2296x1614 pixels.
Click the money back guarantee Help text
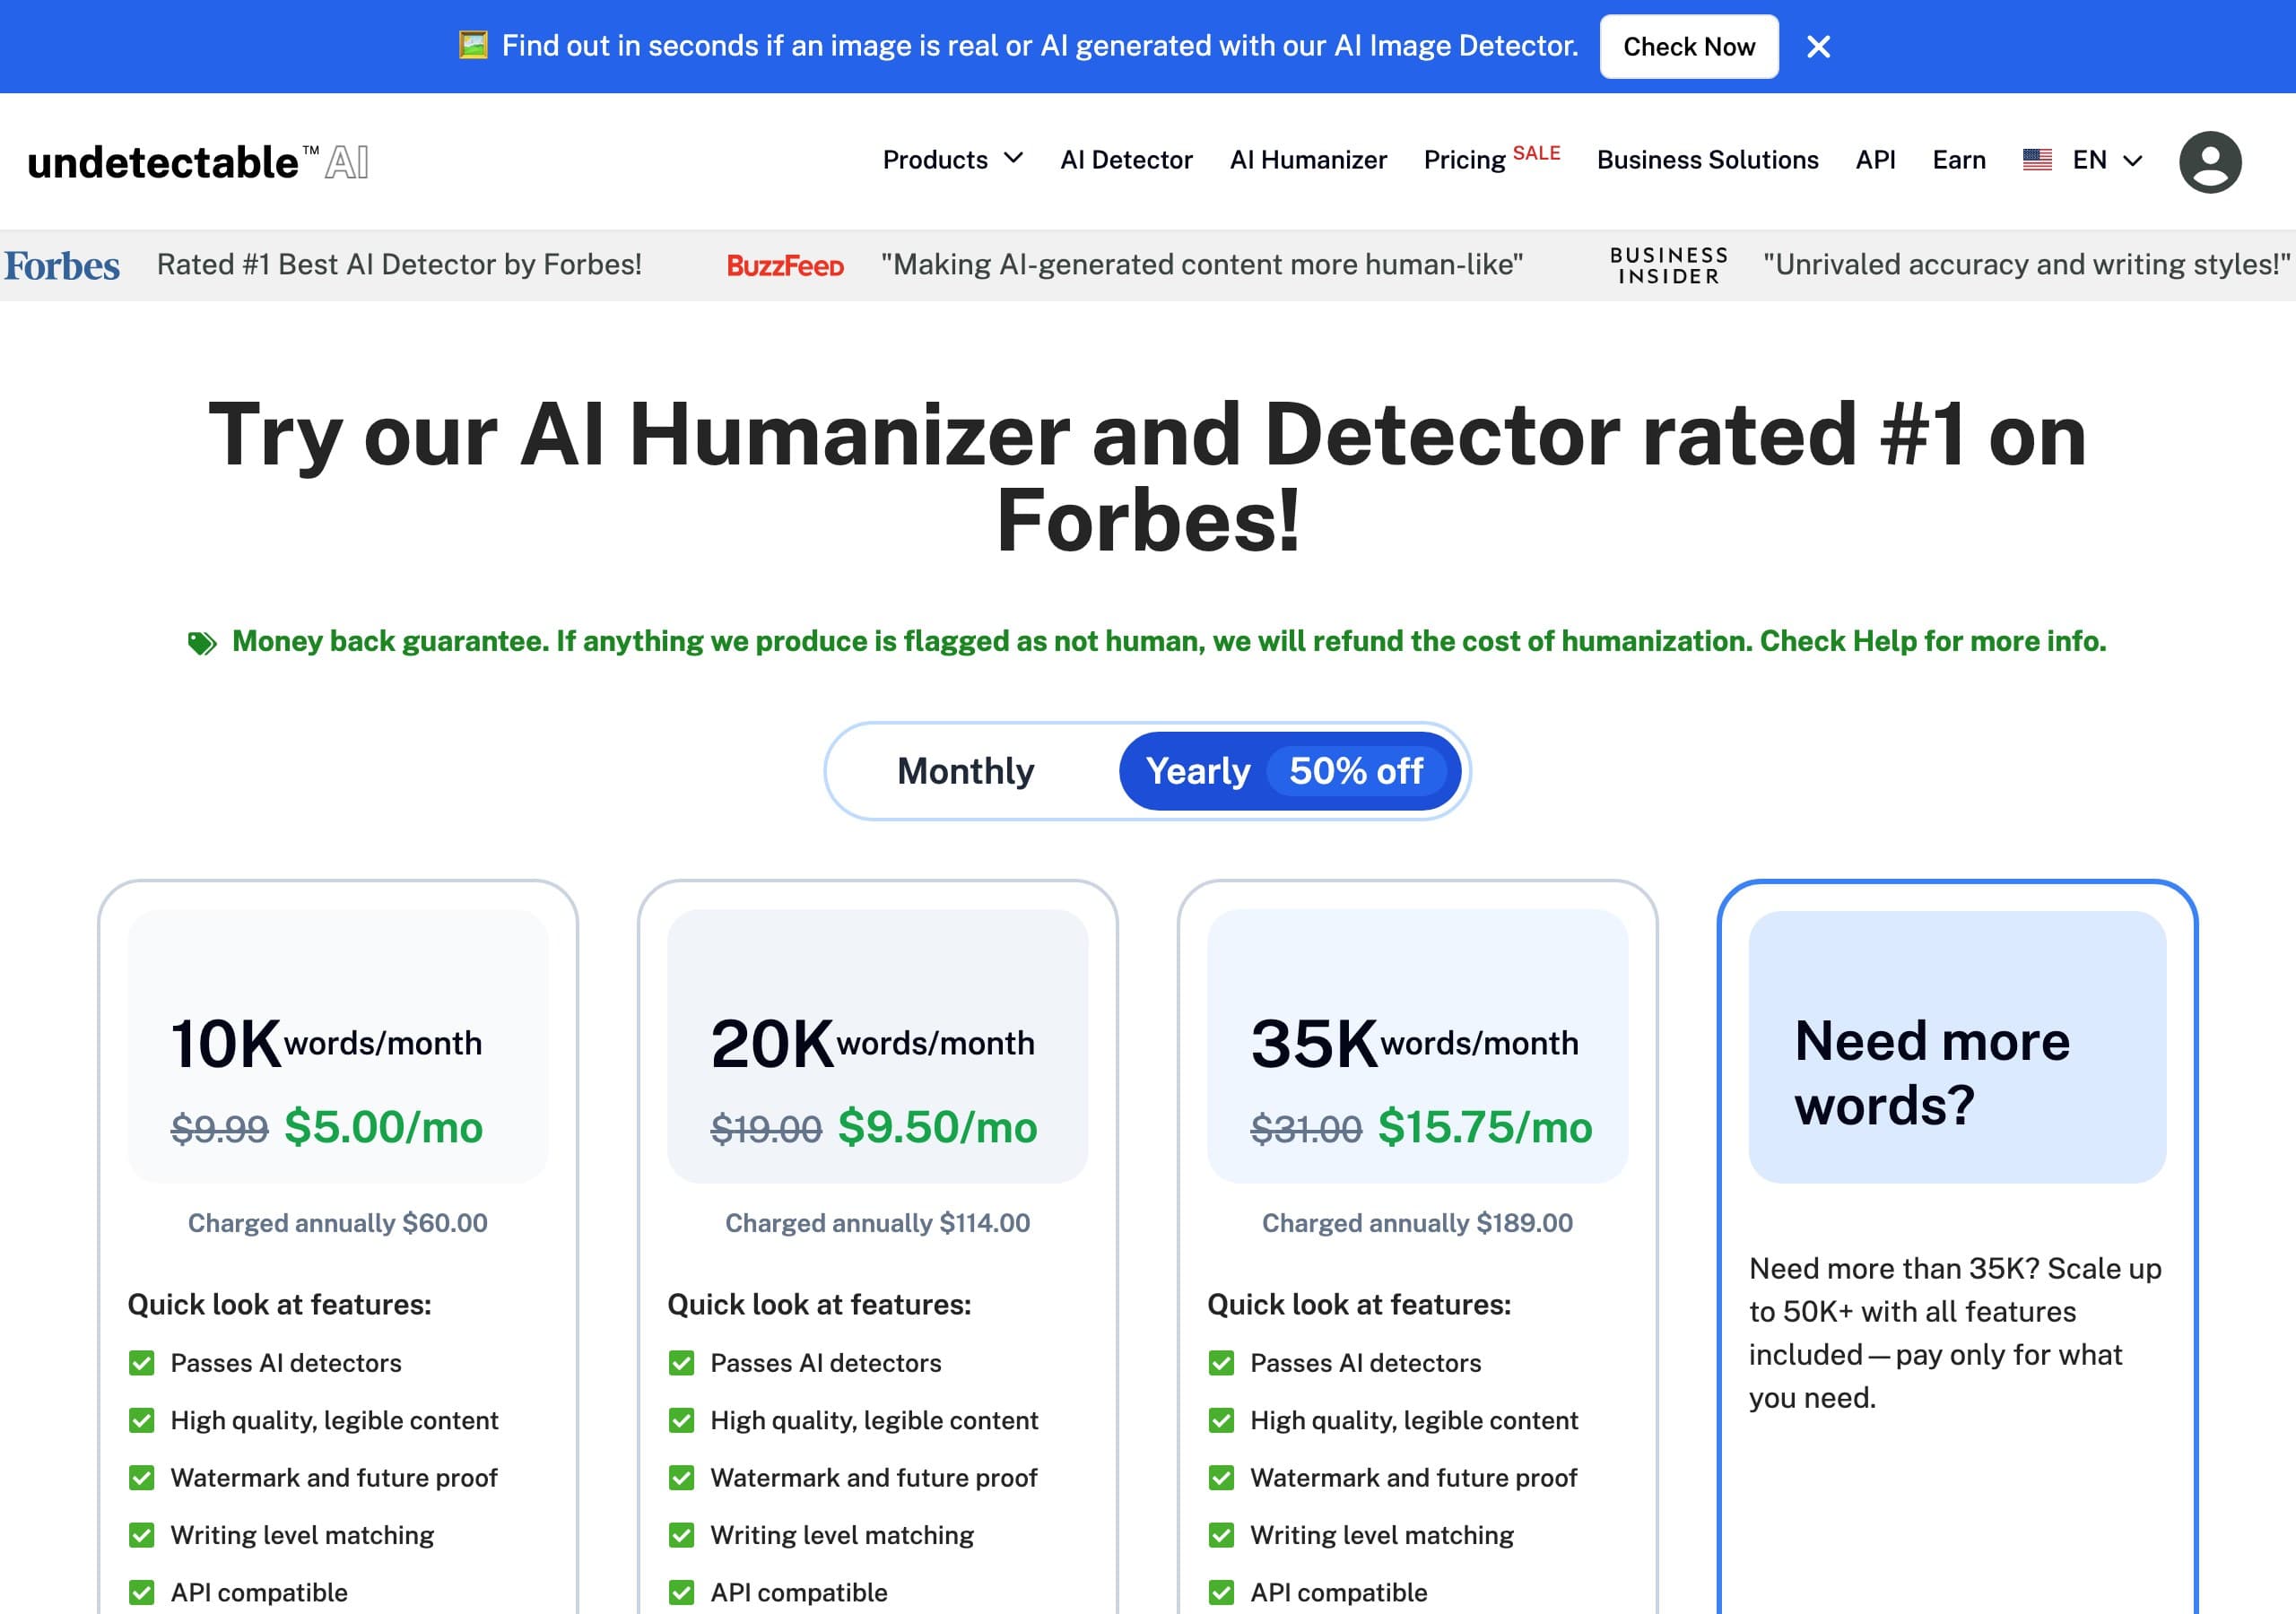[1168, 641]
